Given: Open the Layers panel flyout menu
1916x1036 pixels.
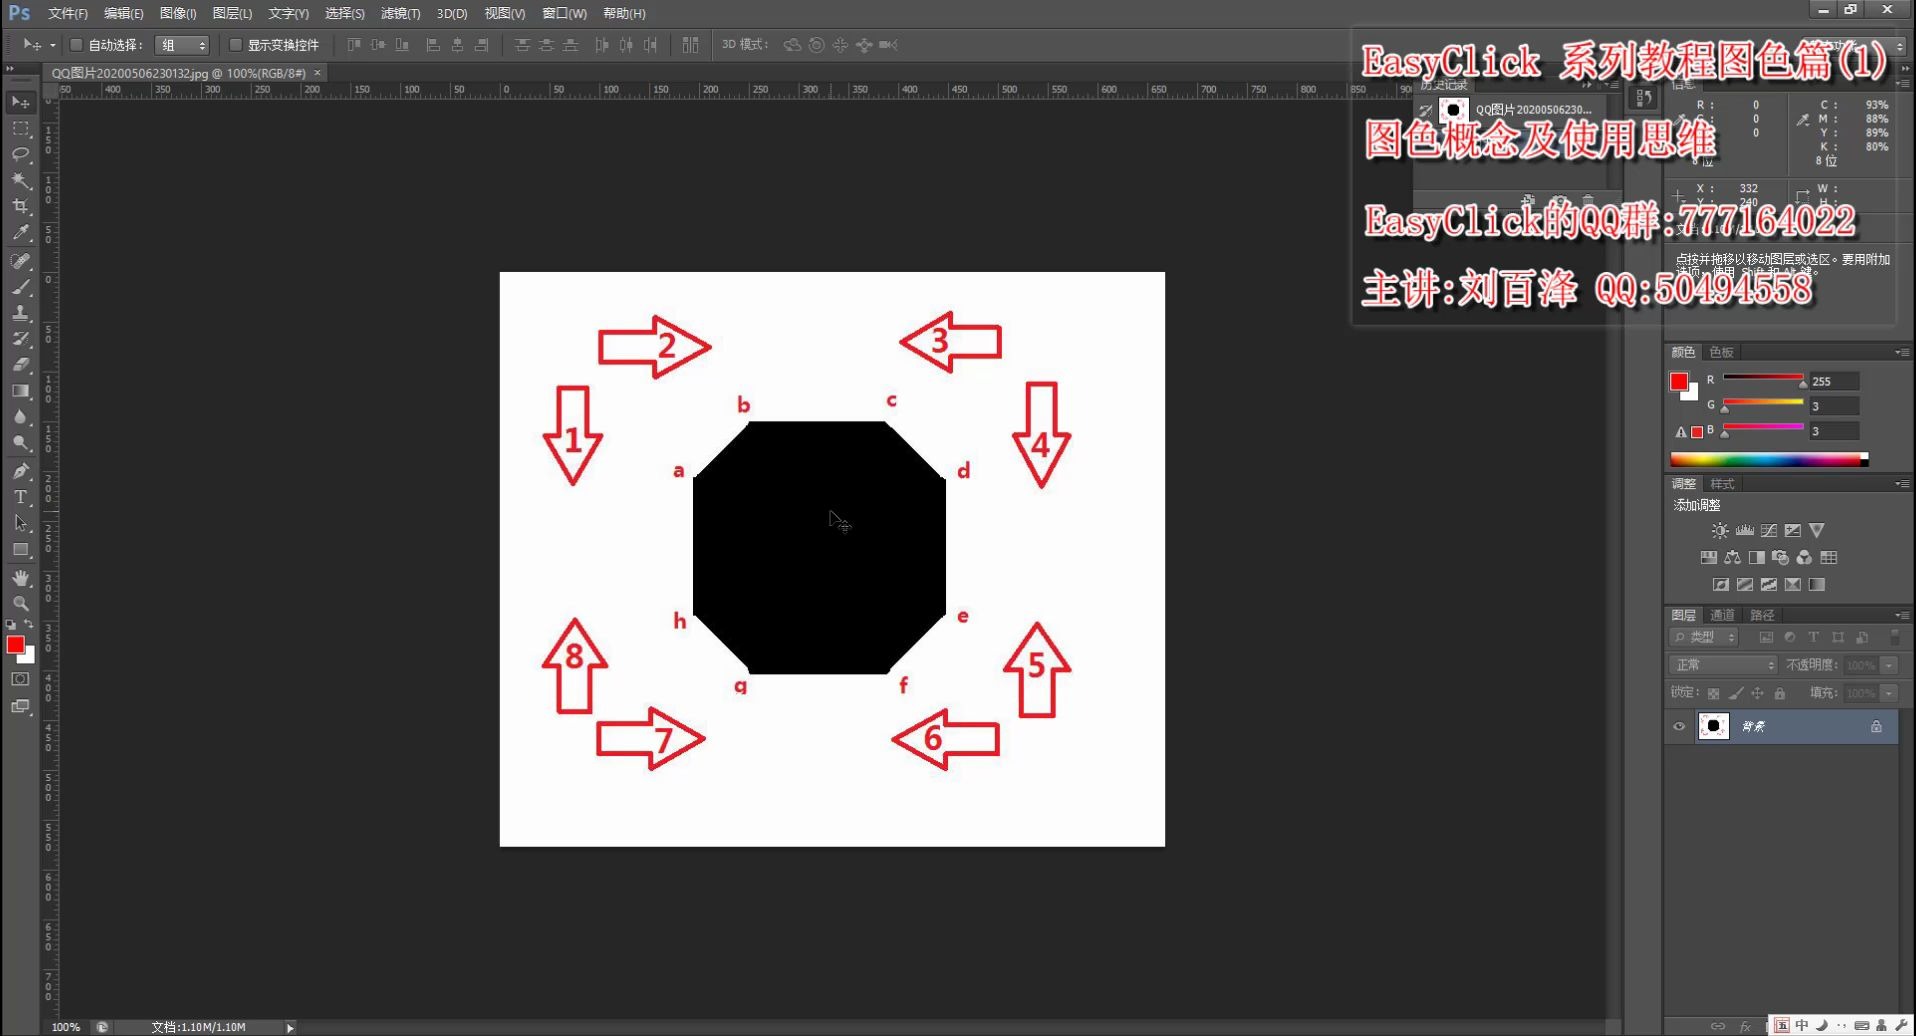Looking at the screenshot, I should 1902,615.
